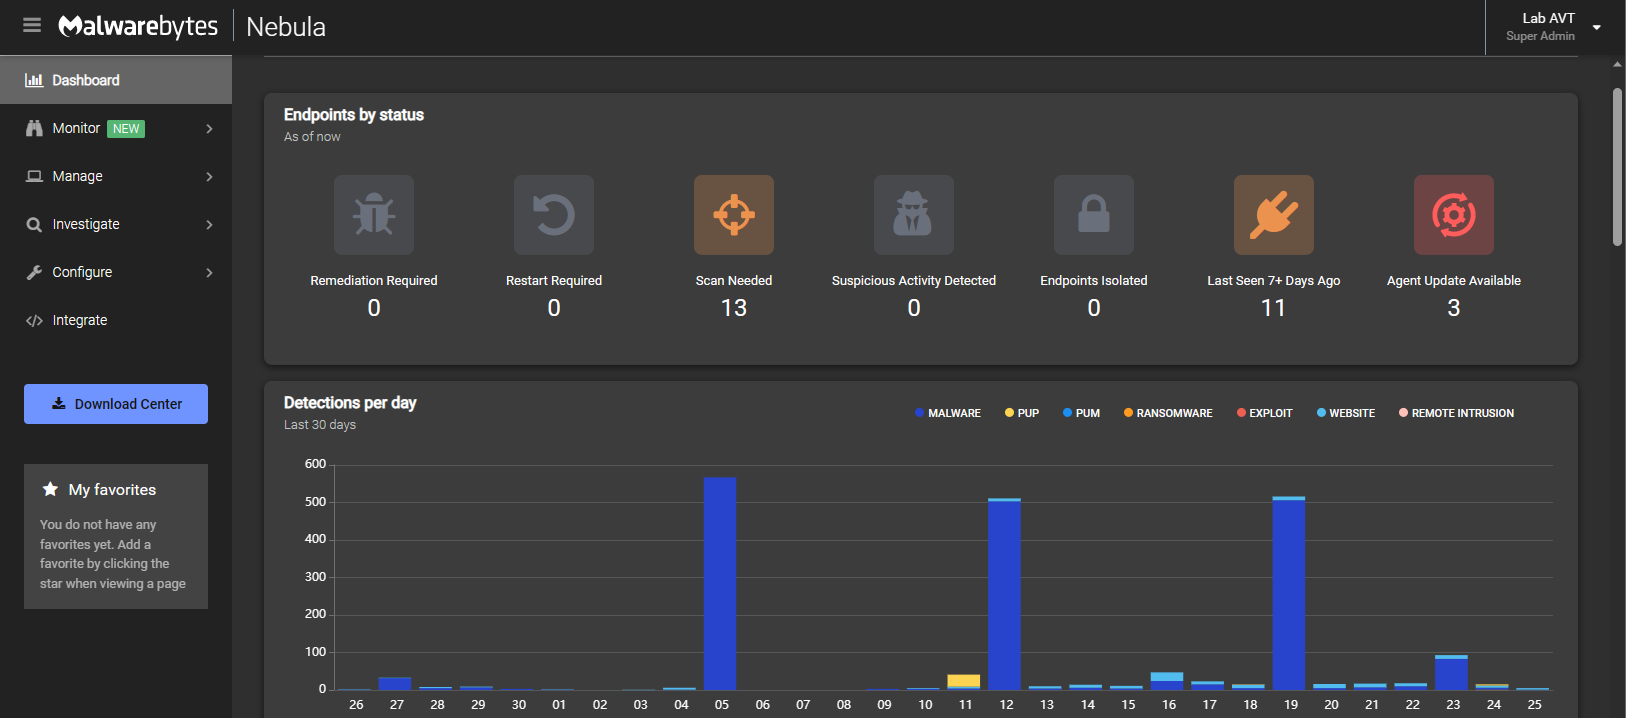Toggle the MALWARE series in chart legend
1626x718 pixels.
pyautogui.click(x=948, y=413)
